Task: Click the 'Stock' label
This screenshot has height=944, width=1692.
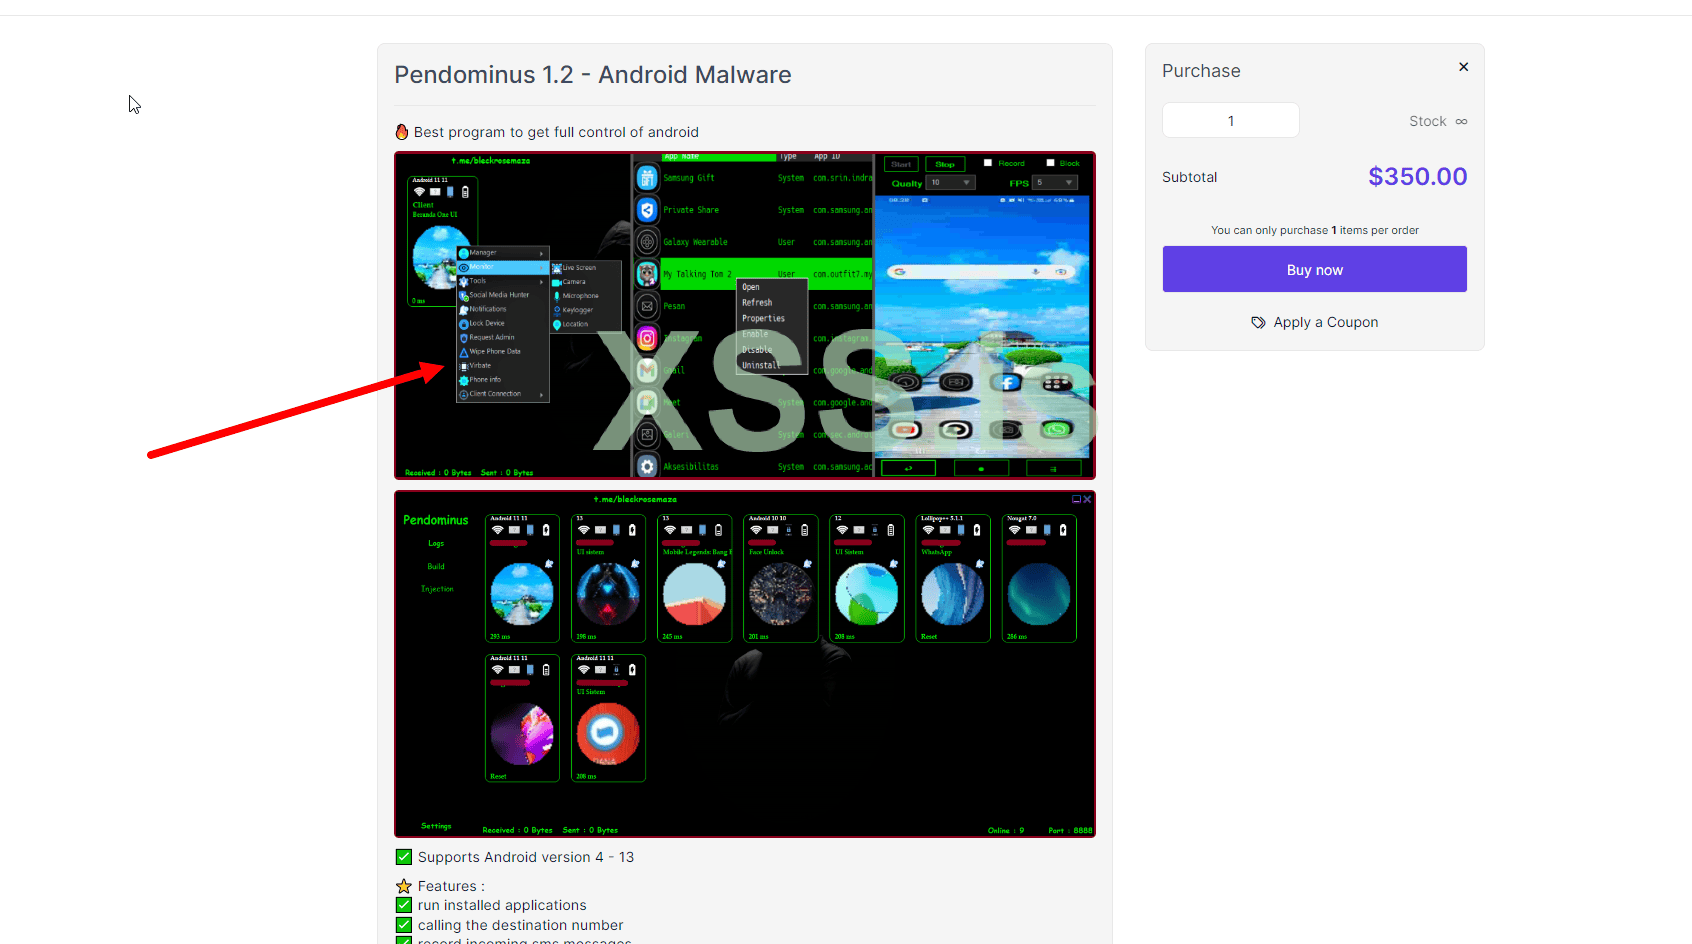Action: pos(1428,121)
